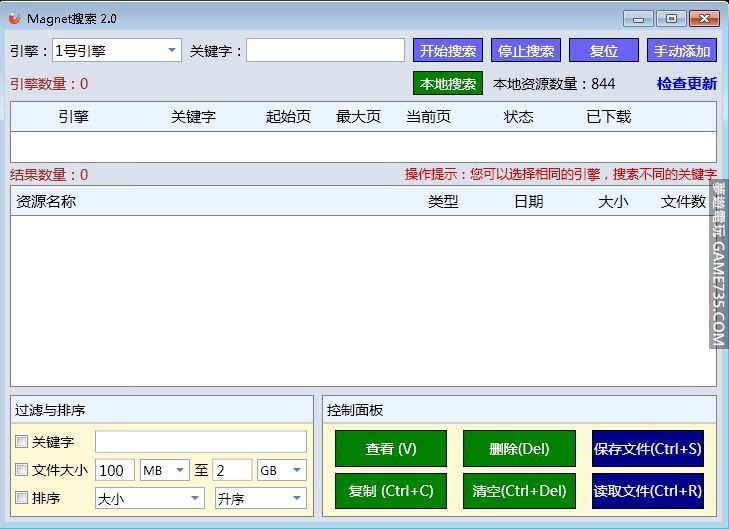Start 本地搜索 local search
Viewport: 729px width, 529px height.
tap(447, 84)
